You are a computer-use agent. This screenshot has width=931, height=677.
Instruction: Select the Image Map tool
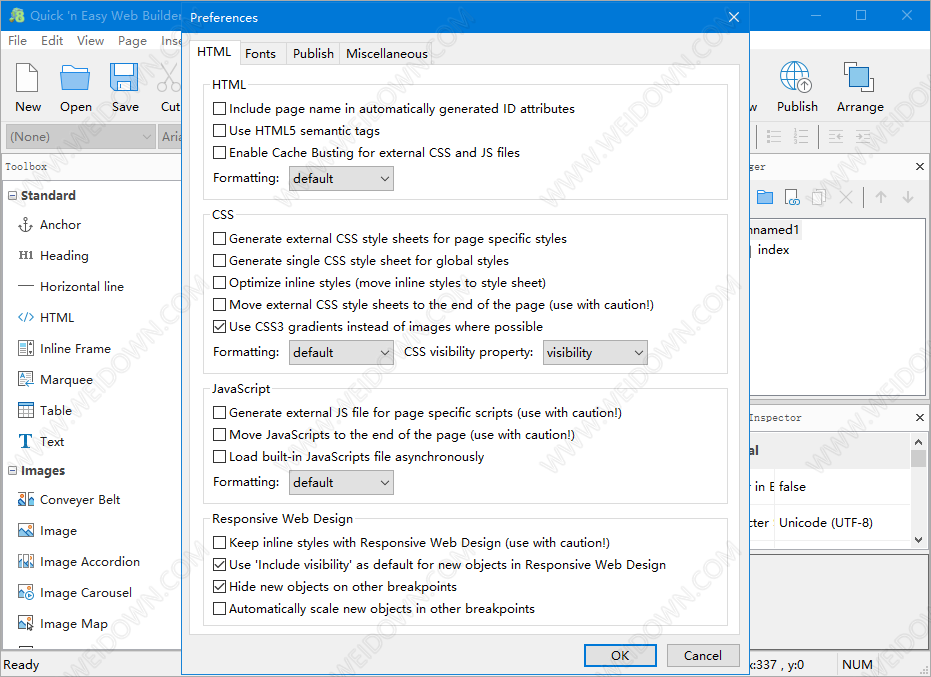[x=63, y=624]
